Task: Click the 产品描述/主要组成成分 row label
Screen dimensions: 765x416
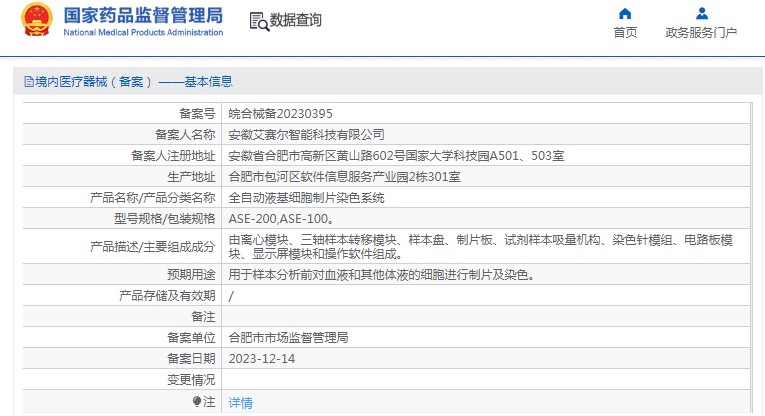Action: click(153, 247)
